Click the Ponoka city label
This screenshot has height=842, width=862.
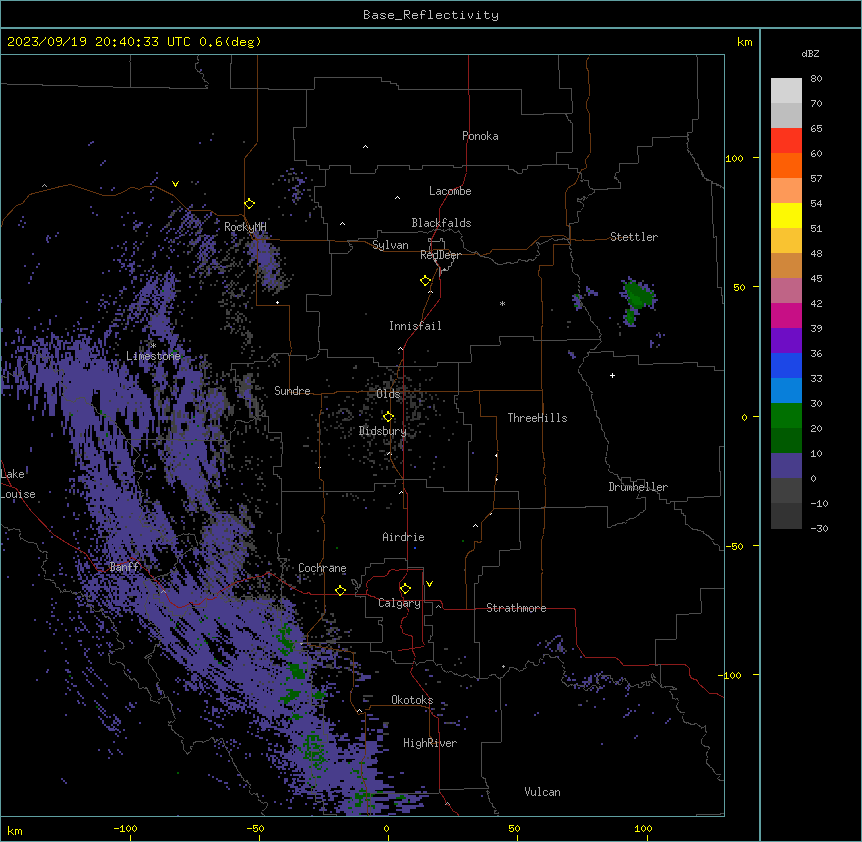tap(480, 136)
